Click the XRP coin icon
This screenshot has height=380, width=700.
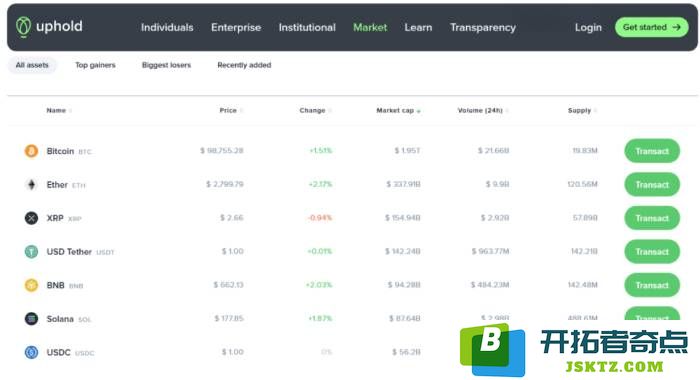click(31, 218)
